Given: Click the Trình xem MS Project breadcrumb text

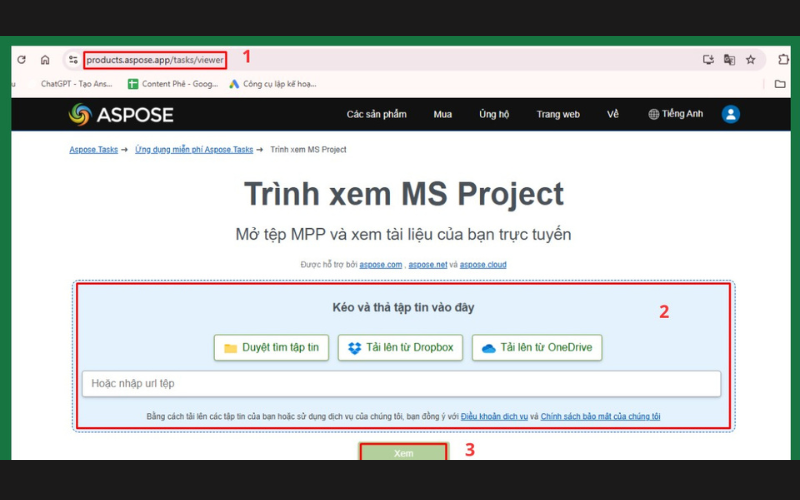Looking at the screenshot, I should [308, 149].
